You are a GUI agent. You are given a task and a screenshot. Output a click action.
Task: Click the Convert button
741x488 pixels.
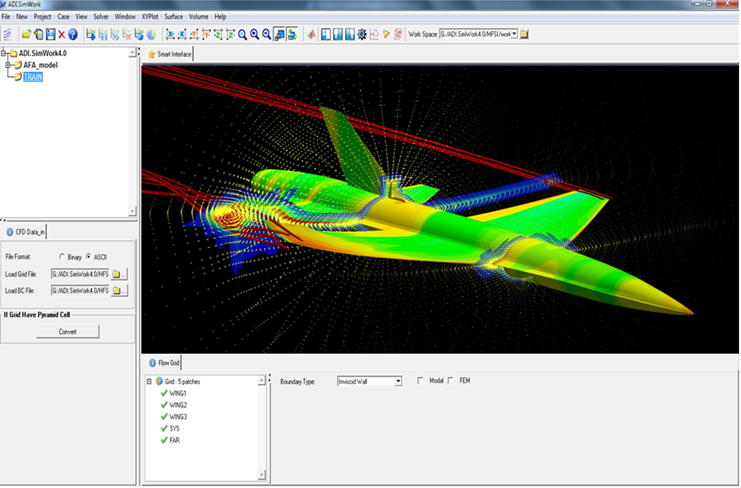[68, 331]
